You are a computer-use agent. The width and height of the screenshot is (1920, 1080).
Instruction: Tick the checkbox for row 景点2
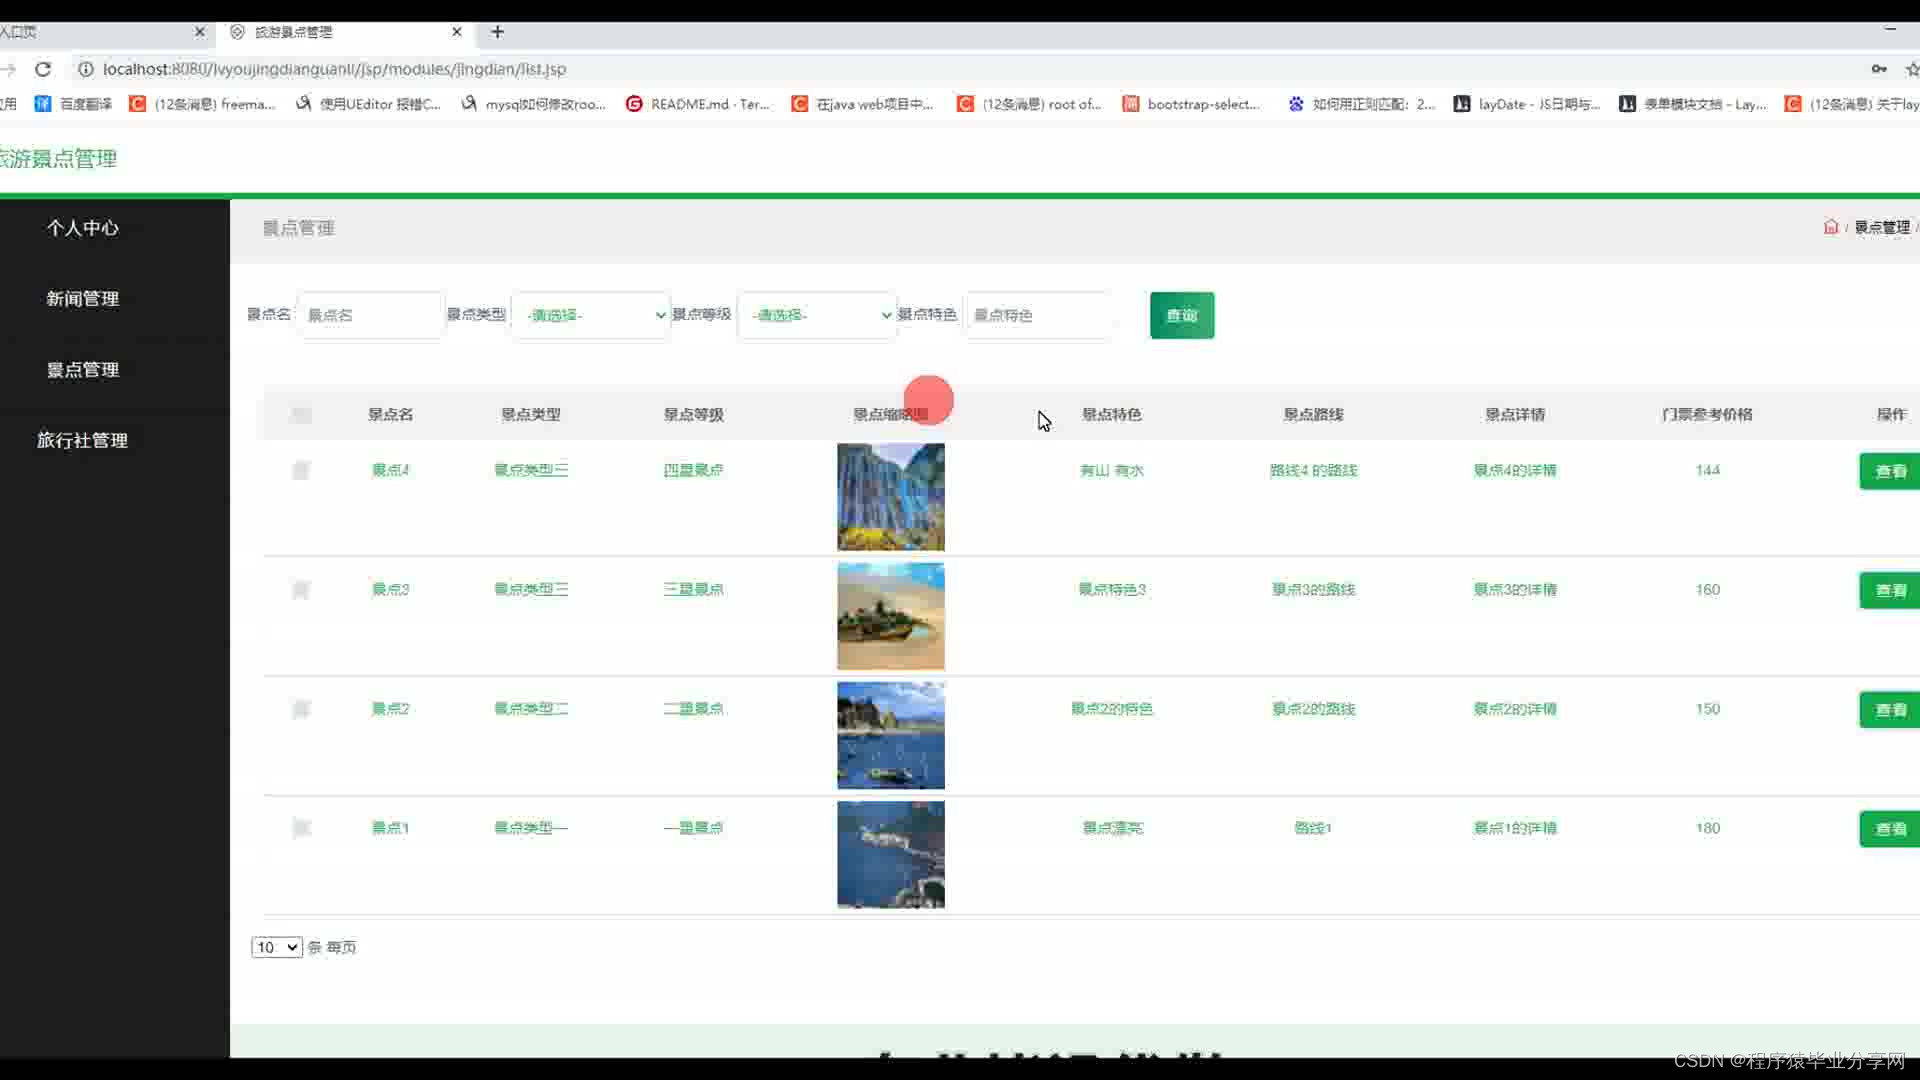[301, 709]
